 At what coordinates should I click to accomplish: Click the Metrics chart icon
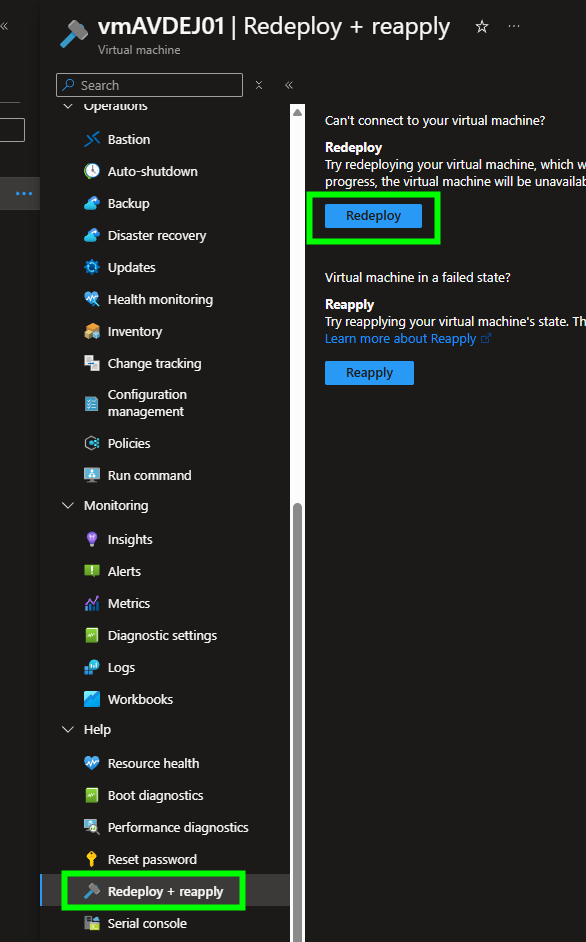point(92,603)
